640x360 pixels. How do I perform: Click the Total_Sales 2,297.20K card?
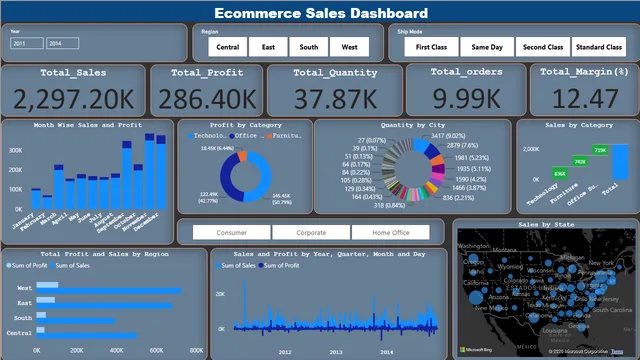pos(73,91)
